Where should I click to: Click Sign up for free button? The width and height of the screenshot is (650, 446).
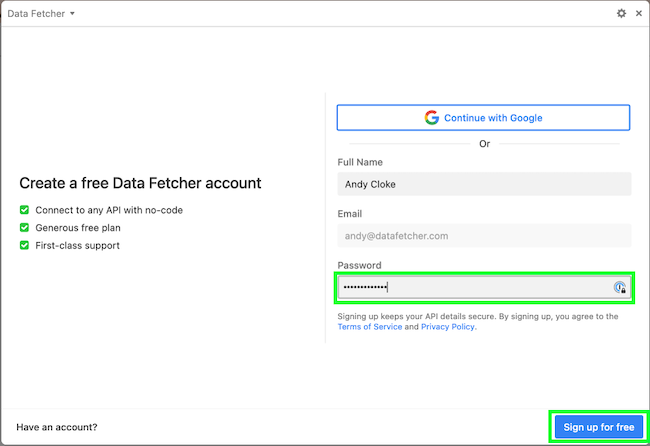(x=599, y=427)
